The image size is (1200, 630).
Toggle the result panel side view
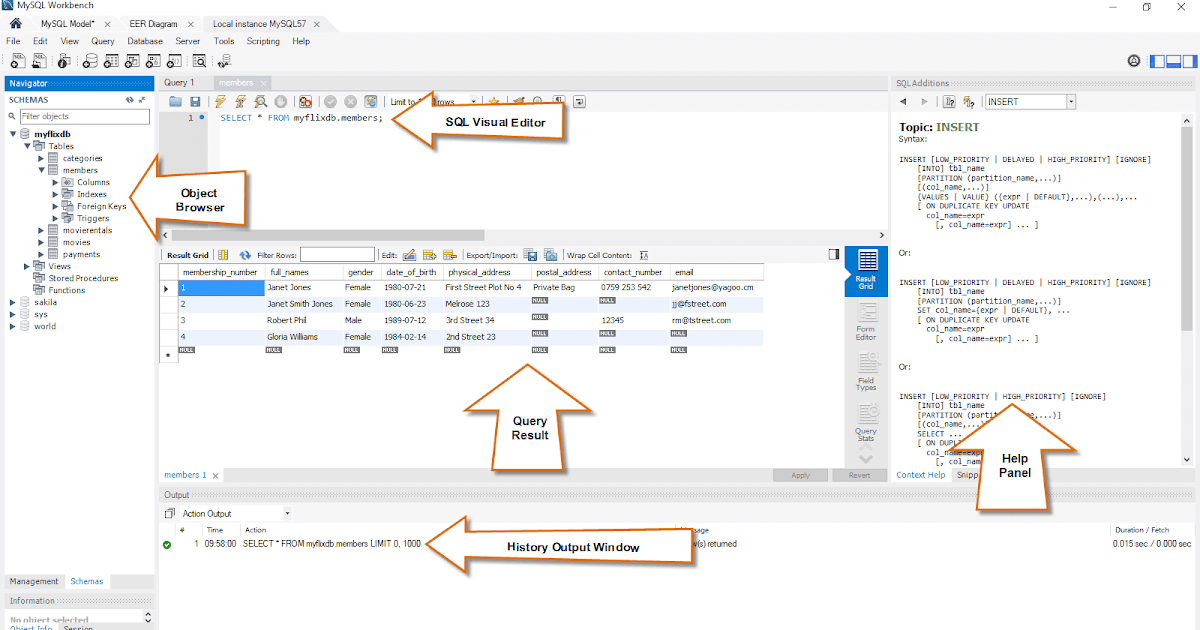(x=833, y=255)
